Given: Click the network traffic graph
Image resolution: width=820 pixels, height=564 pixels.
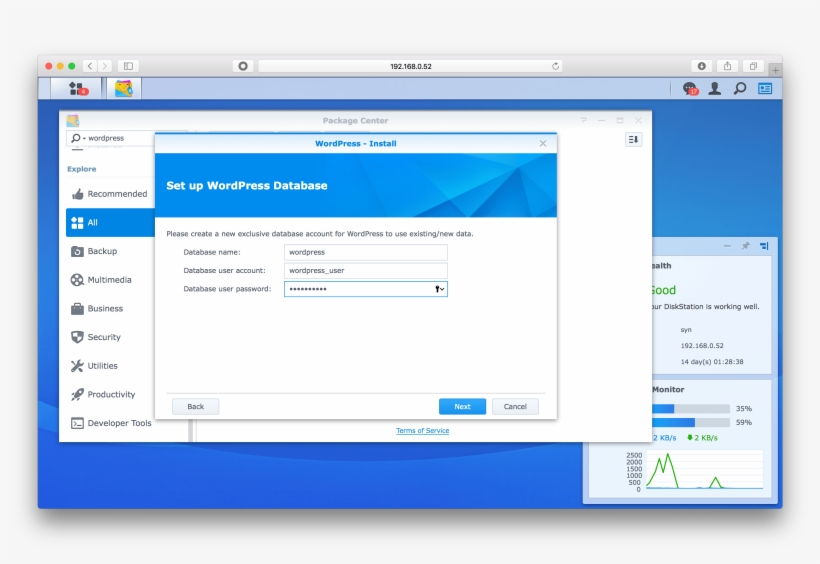Looking at the screenshot, I should [x=704, y=470].
